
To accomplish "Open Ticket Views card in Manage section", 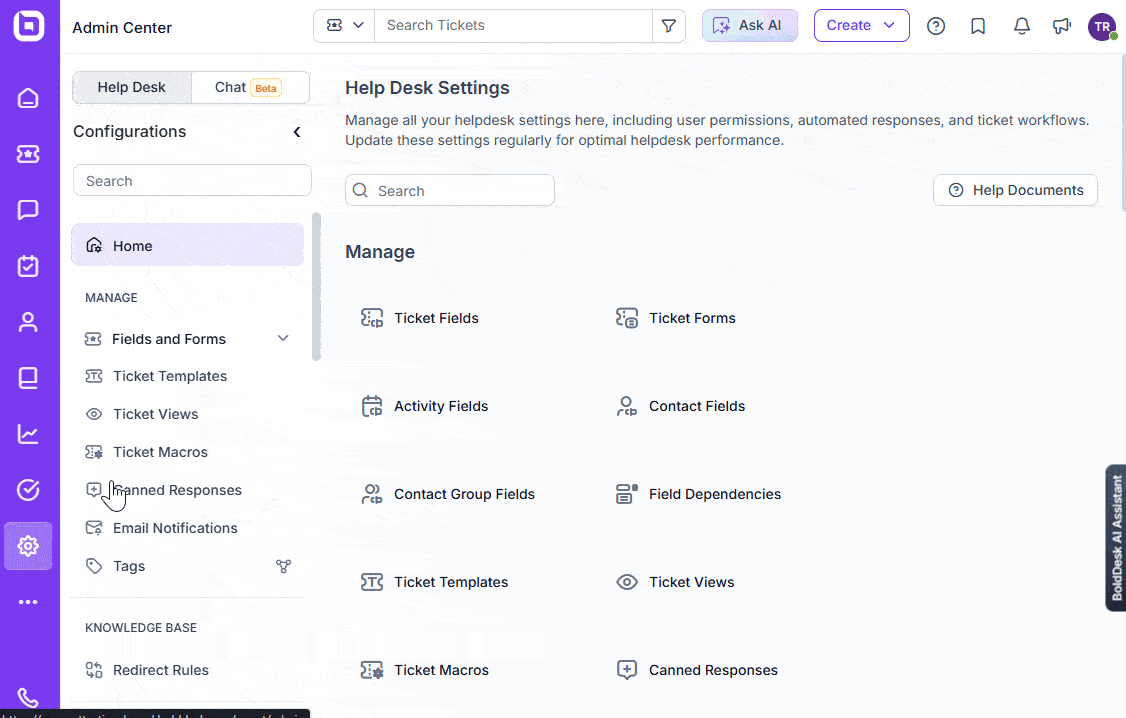I will pyautogui.click(x=675, y=582).
